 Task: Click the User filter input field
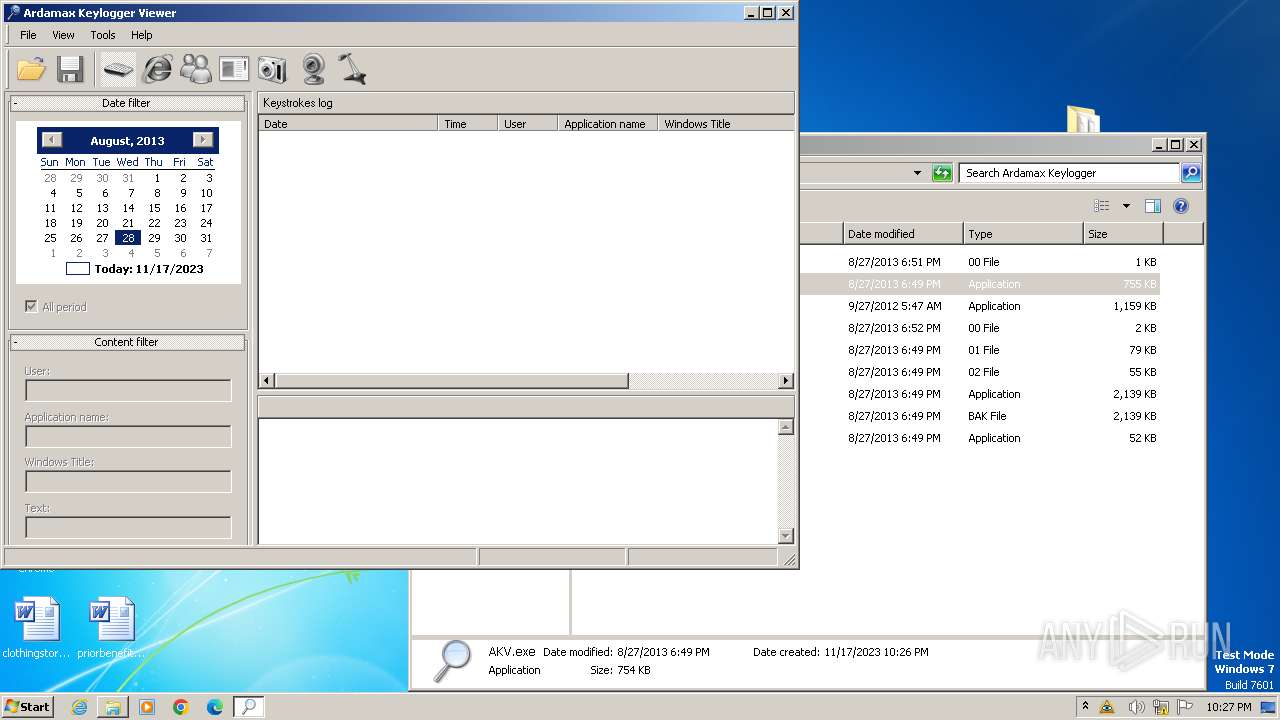point(128,391)
